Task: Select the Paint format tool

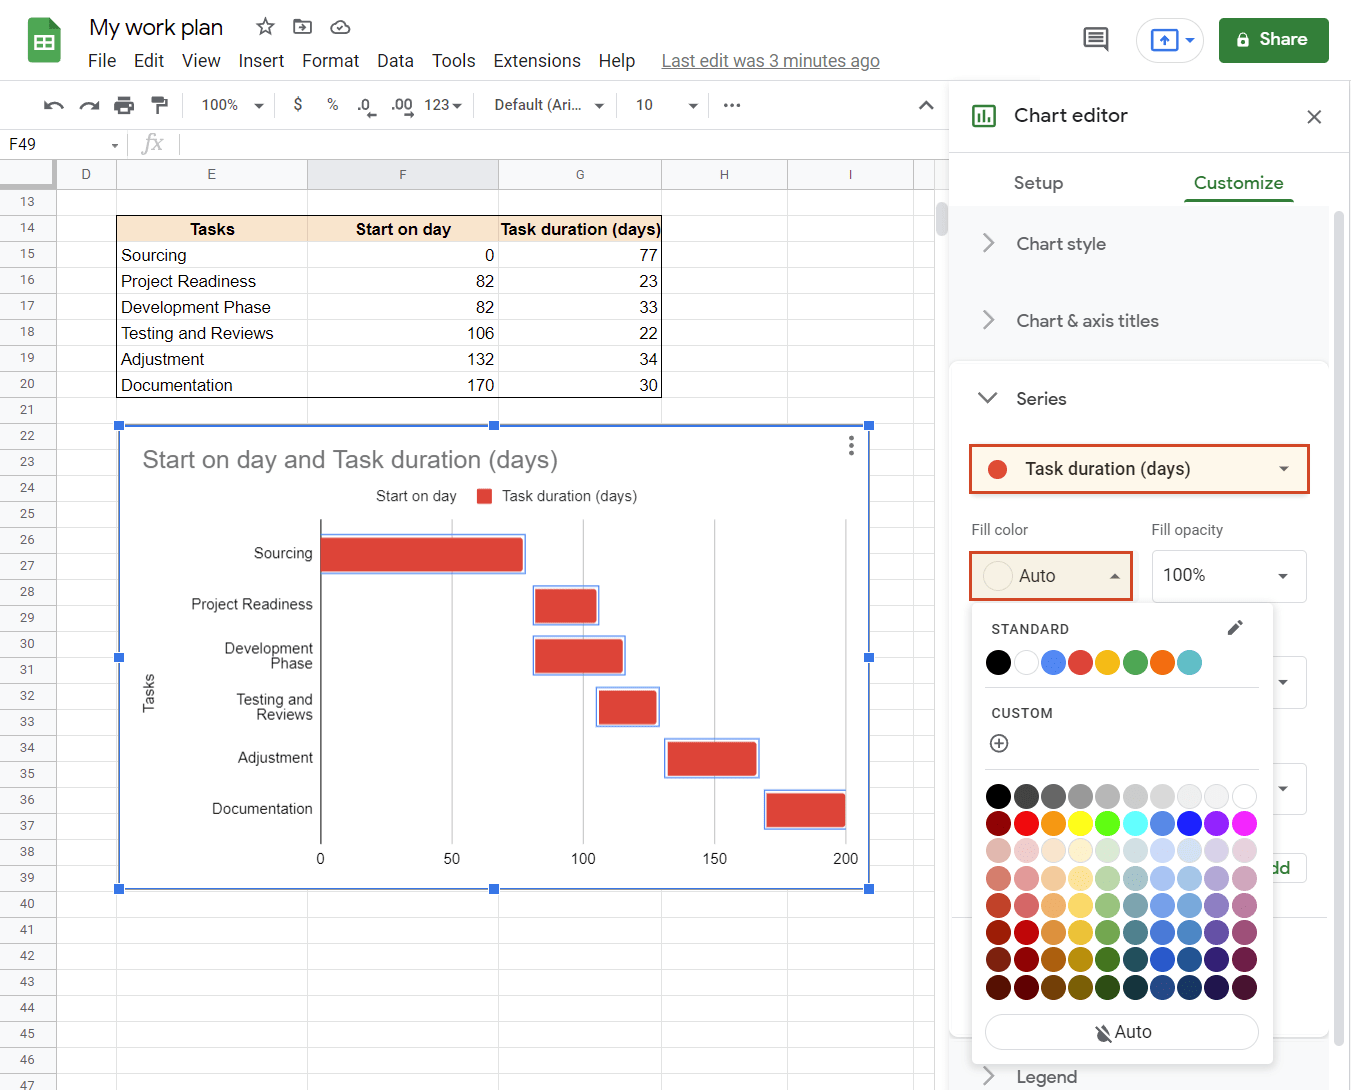Action: pyautogui.click(x=158, y=105)
